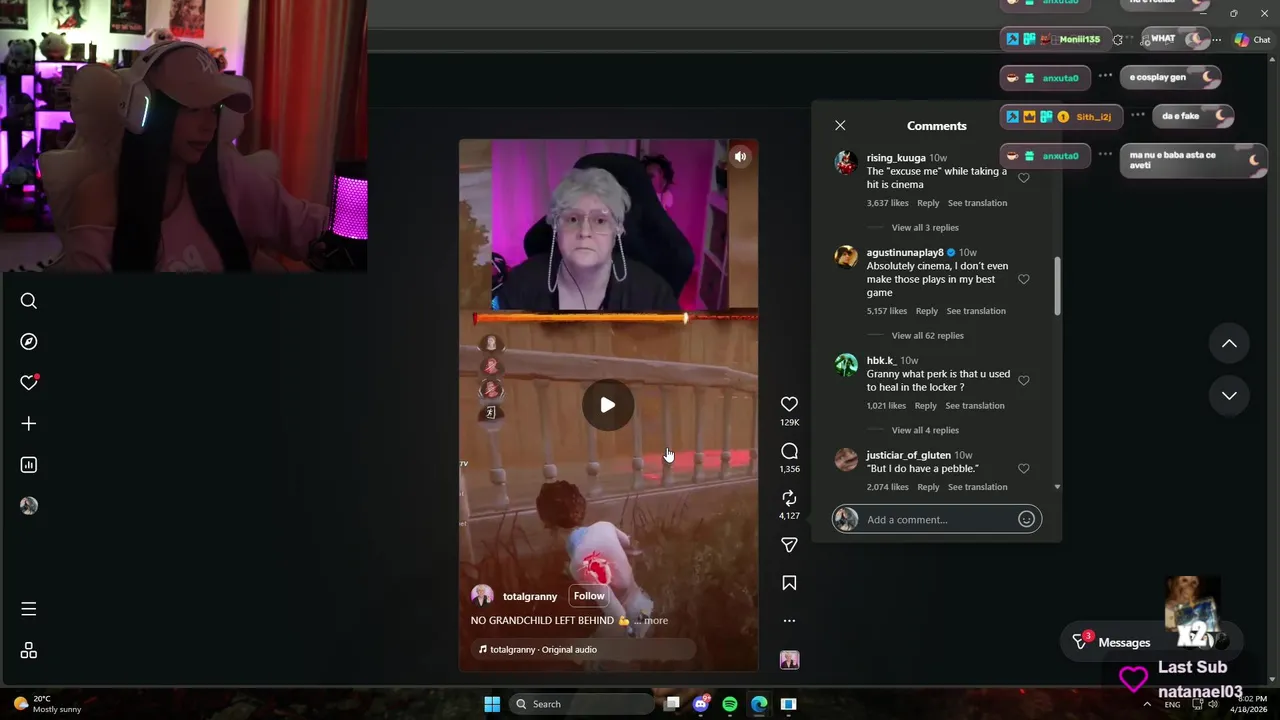This screenshot has height=720, width=1280.
Task: Click totalgranny's avatar on the reel
Action: (482, 596)
